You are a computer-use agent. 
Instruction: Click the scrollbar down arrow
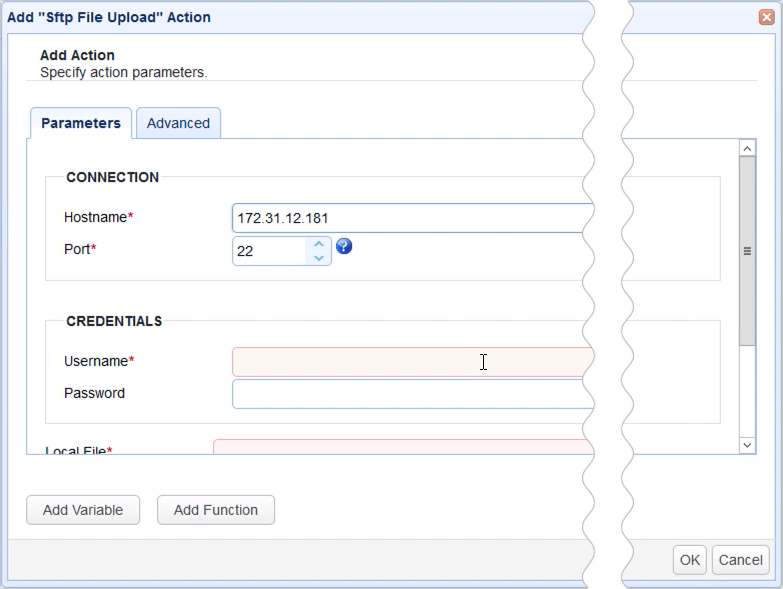point(747,445)
